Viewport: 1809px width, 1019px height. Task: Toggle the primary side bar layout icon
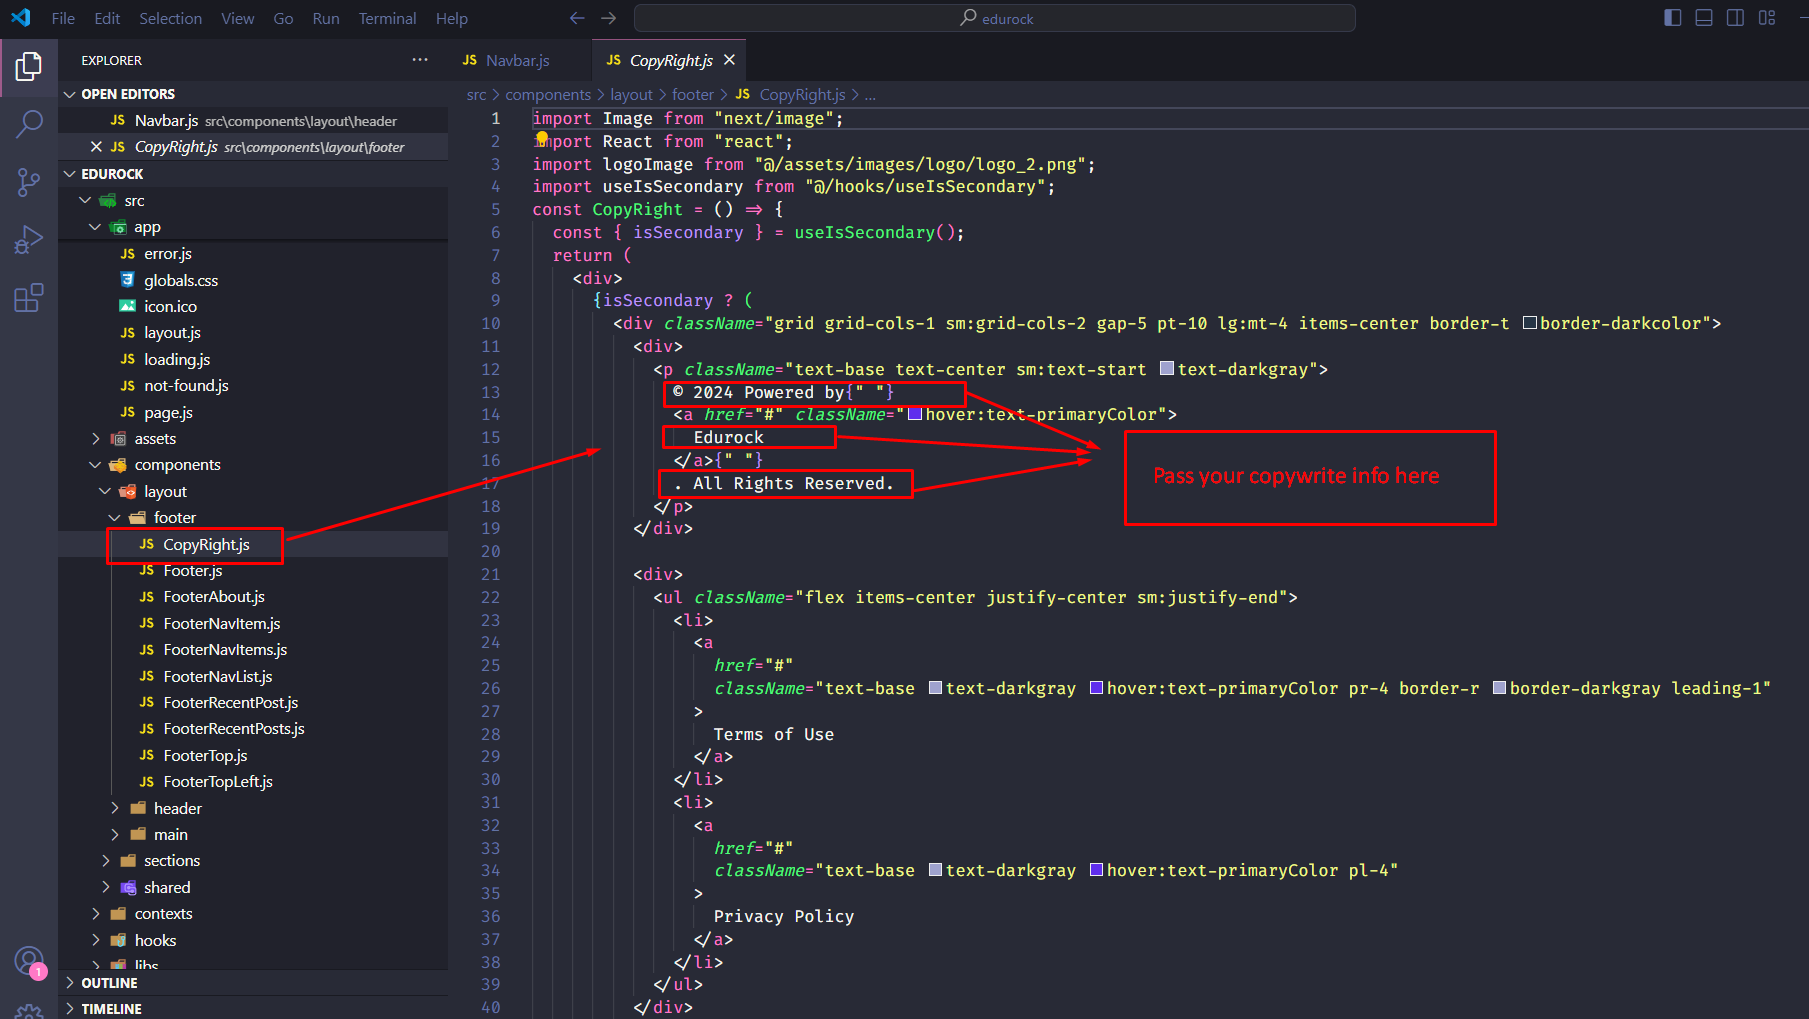[x=1672, y=18]
